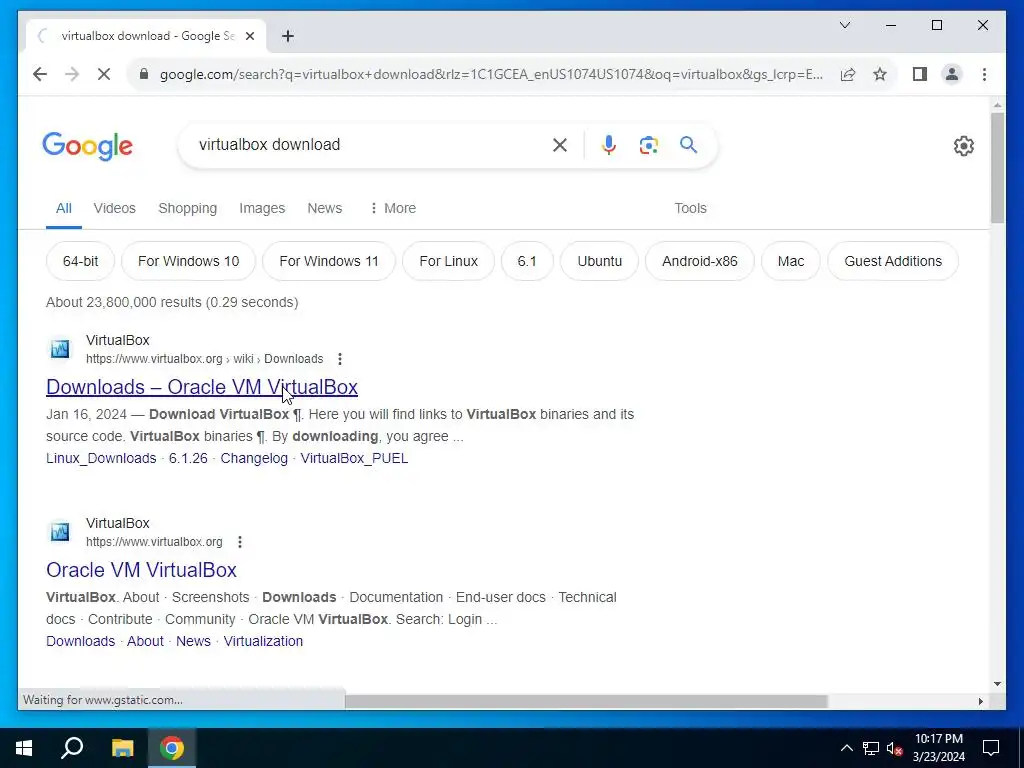This screenshot has width=1024, height=768.
Task: Bookmark this page with the star icon
Action: 880,74
